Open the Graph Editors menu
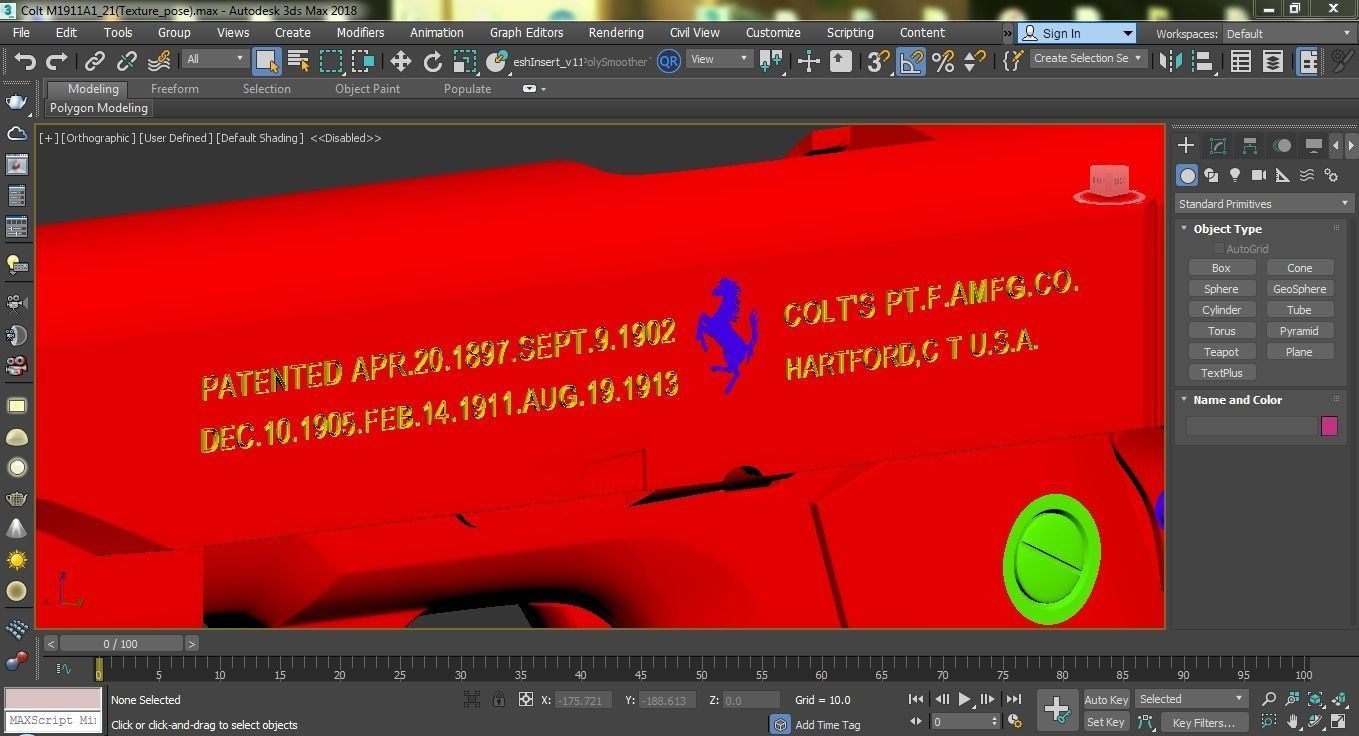Image resolution: width=1359 pixels, height=736 pixels. click(526, 32)
